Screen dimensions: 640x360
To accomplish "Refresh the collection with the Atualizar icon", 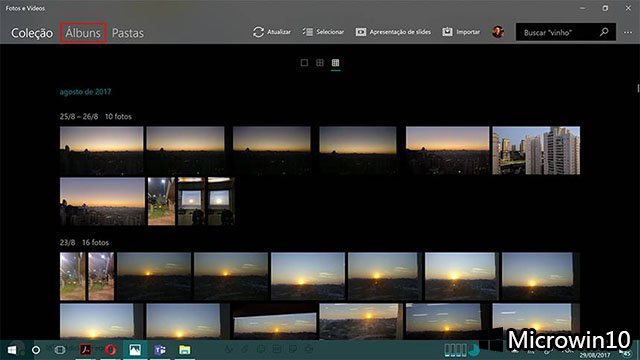I will pos(258,32).
